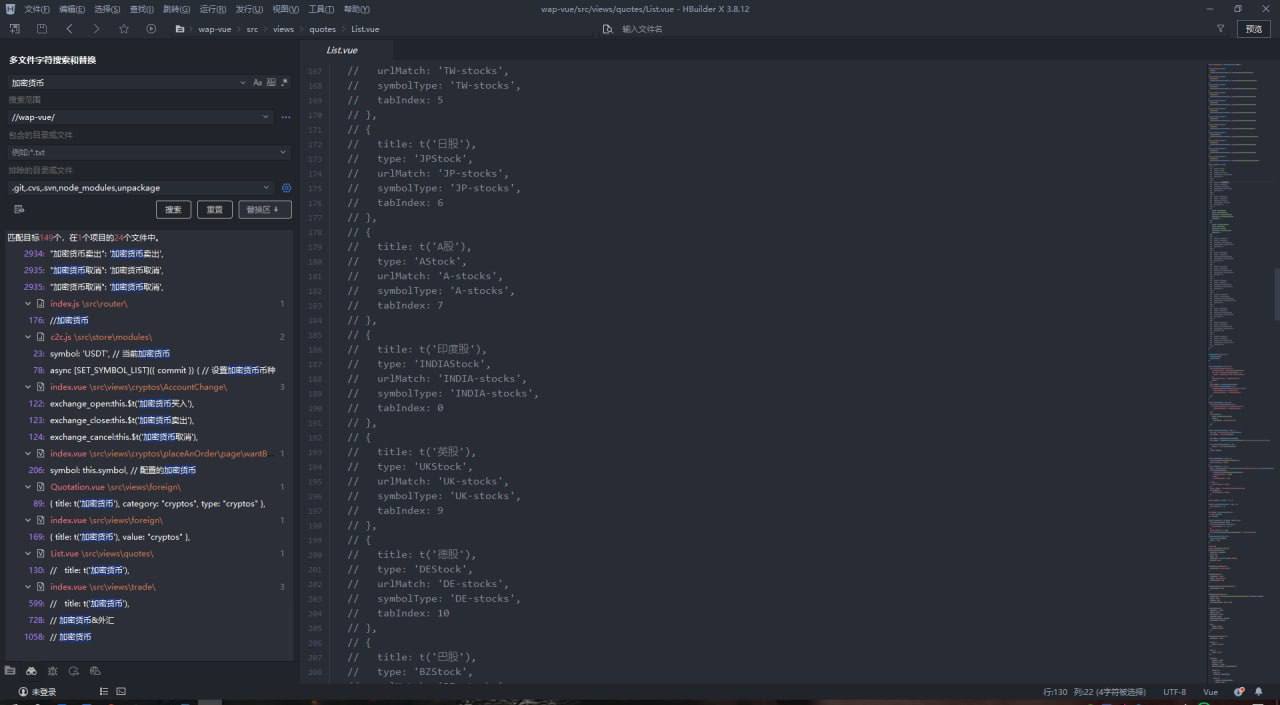The width and height of the screenshot is (1280, 705).
Task: Open the 运行(R) menu
Action: (212, 9)
